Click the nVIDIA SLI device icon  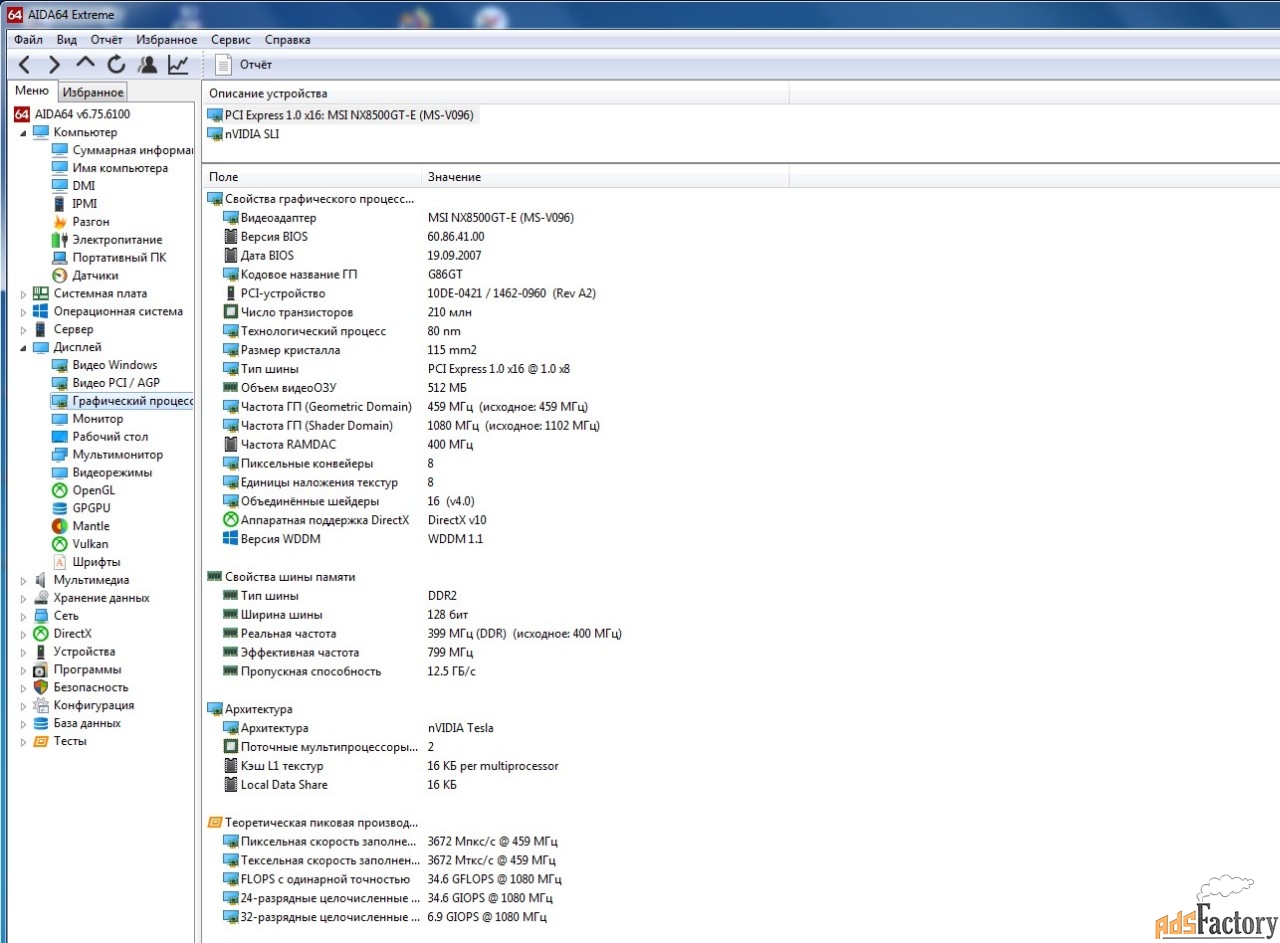point(215,134)
